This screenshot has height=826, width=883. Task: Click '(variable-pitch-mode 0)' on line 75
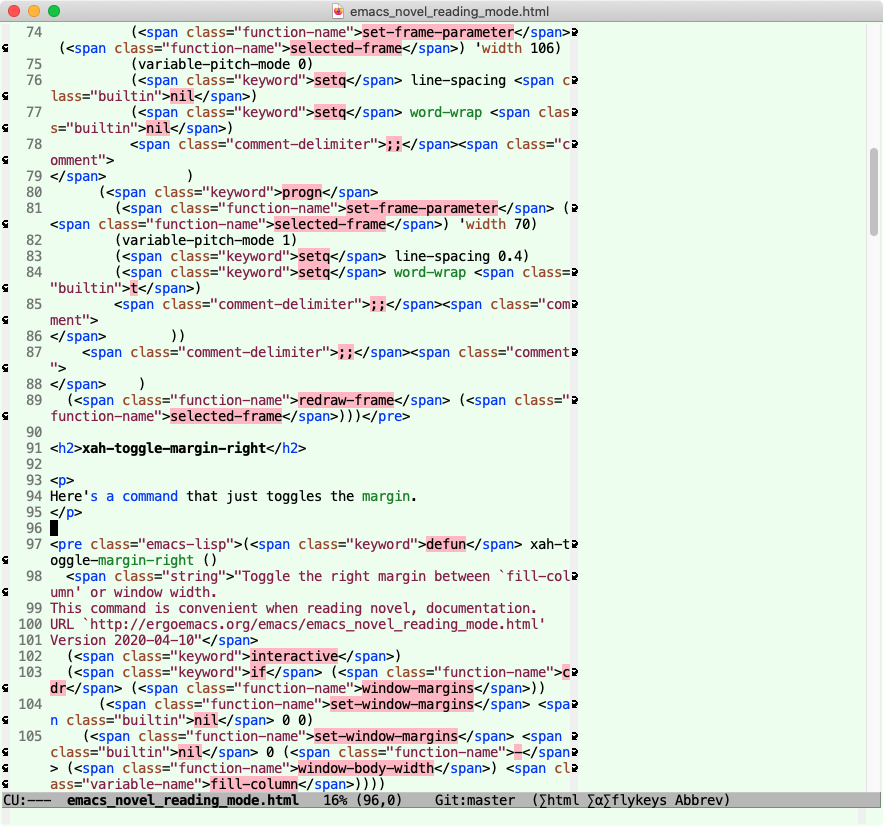pos(222,64)
